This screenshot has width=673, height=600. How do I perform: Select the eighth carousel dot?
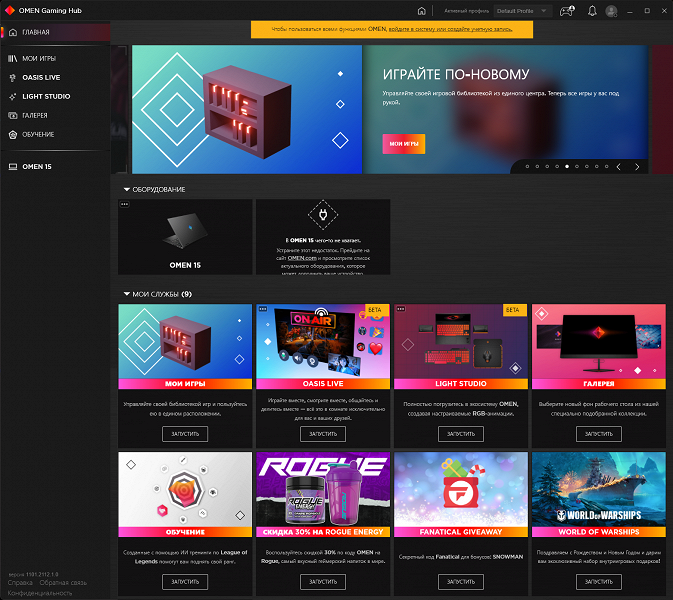point(597,167)
